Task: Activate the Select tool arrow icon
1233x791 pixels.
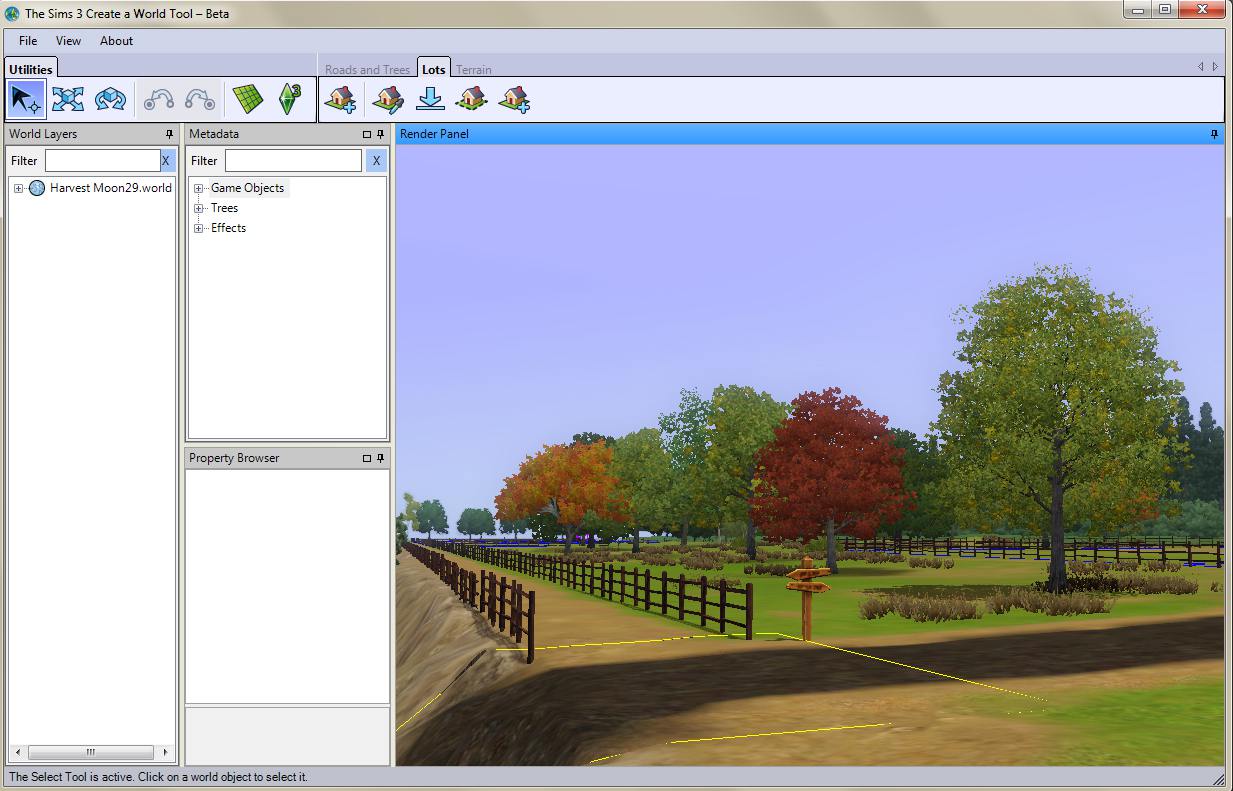Action: (27, 99)
